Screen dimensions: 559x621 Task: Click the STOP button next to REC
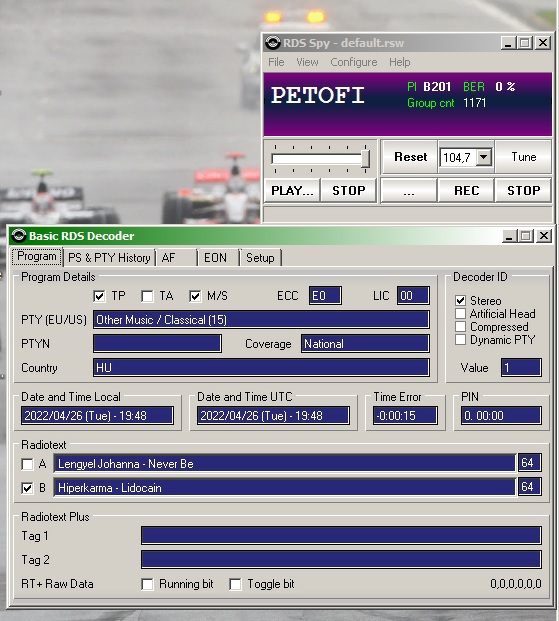point(523,190)
